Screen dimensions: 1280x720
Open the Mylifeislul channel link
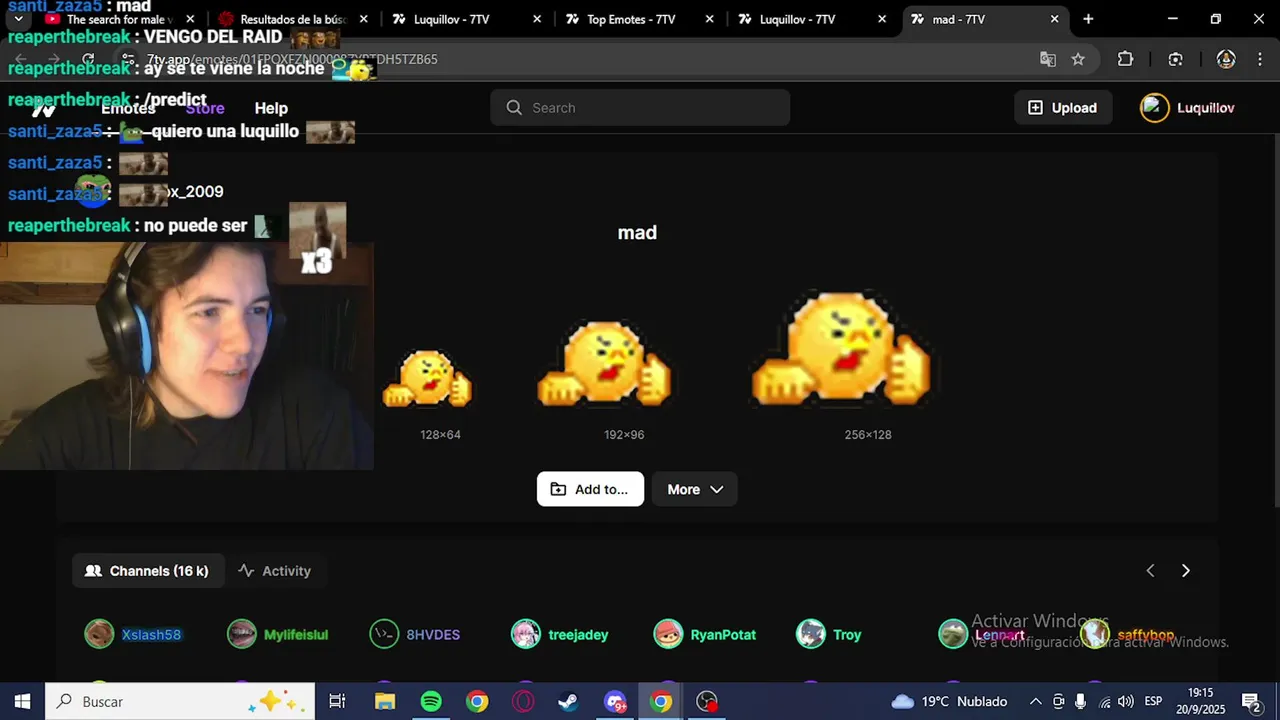pyautogui.click(x=296, y=635)
